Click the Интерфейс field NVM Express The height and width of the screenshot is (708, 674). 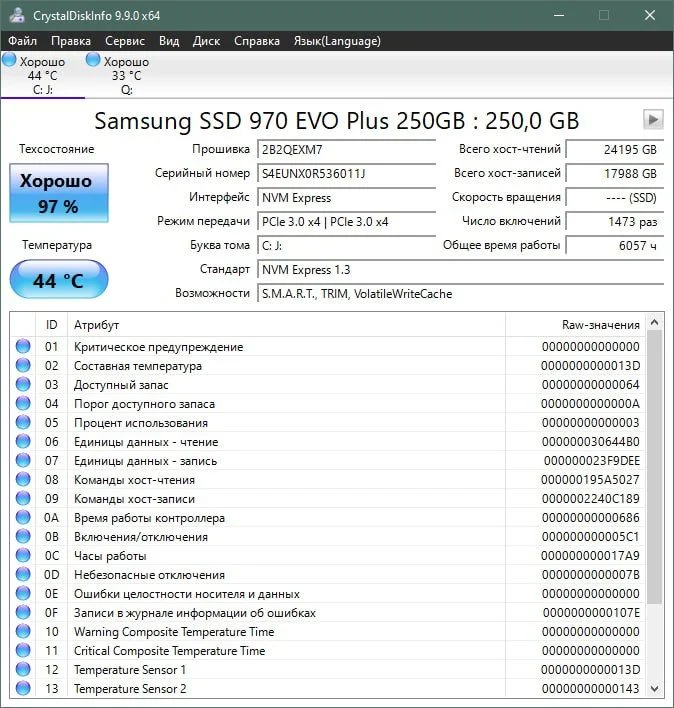click(346, 197)
